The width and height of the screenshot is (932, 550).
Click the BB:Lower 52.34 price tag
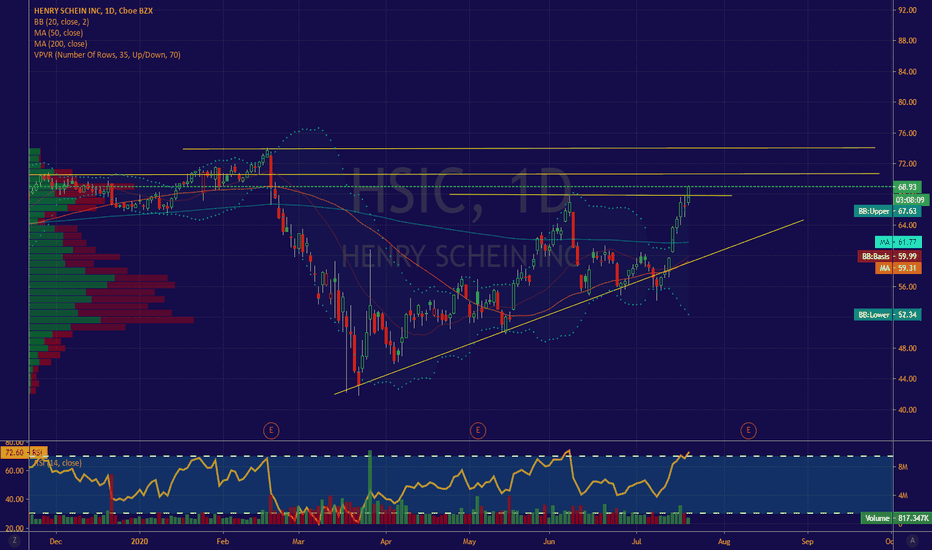click(x=887, y=315)
